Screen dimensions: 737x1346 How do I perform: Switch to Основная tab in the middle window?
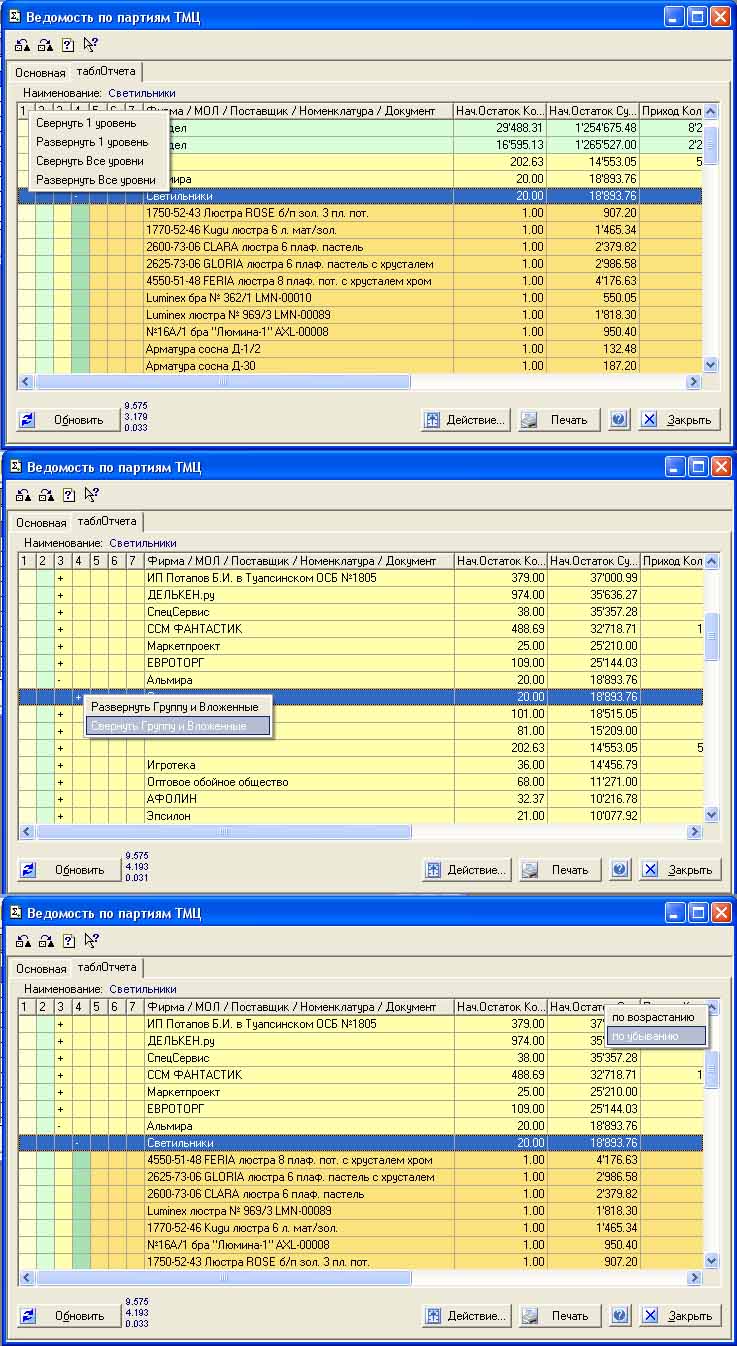(x=41, y=522)
